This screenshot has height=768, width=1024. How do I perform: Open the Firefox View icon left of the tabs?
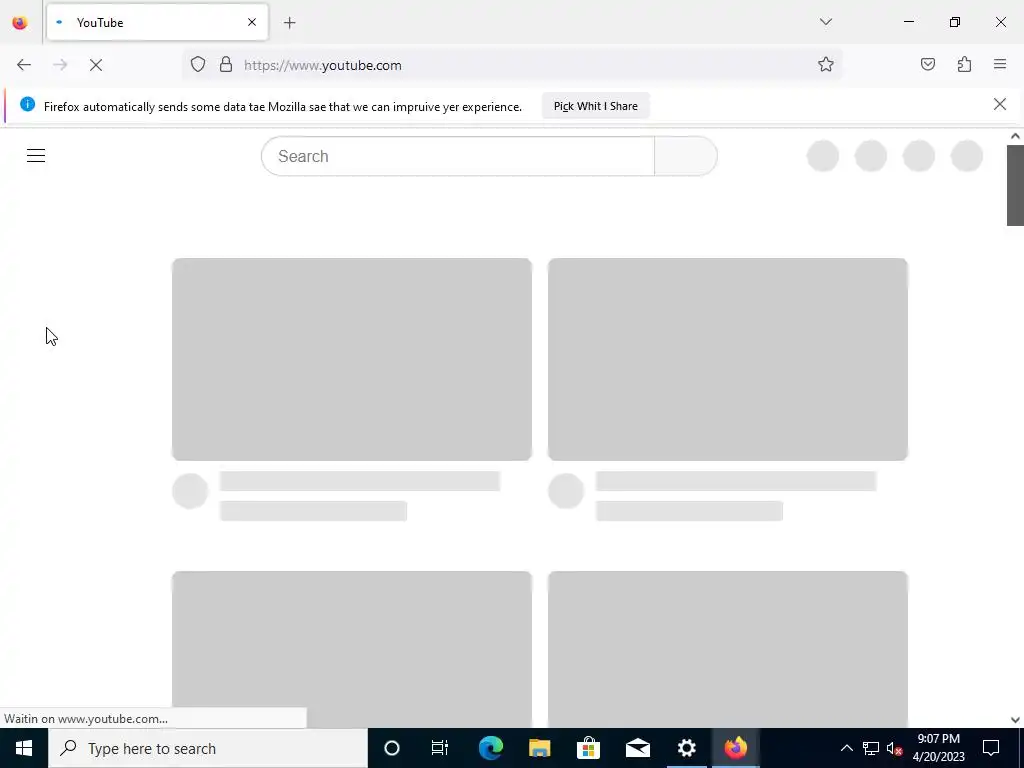tap(20, 23)
